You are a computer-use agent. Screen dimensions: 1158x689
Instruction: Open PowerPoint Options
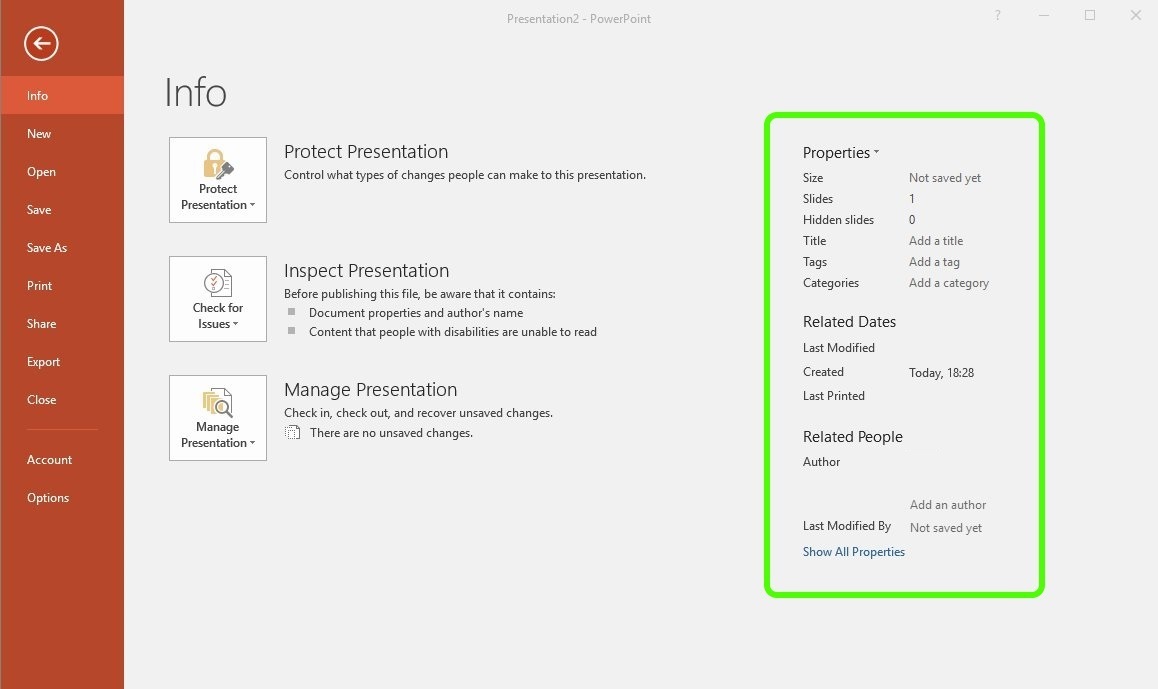[48, 498]
